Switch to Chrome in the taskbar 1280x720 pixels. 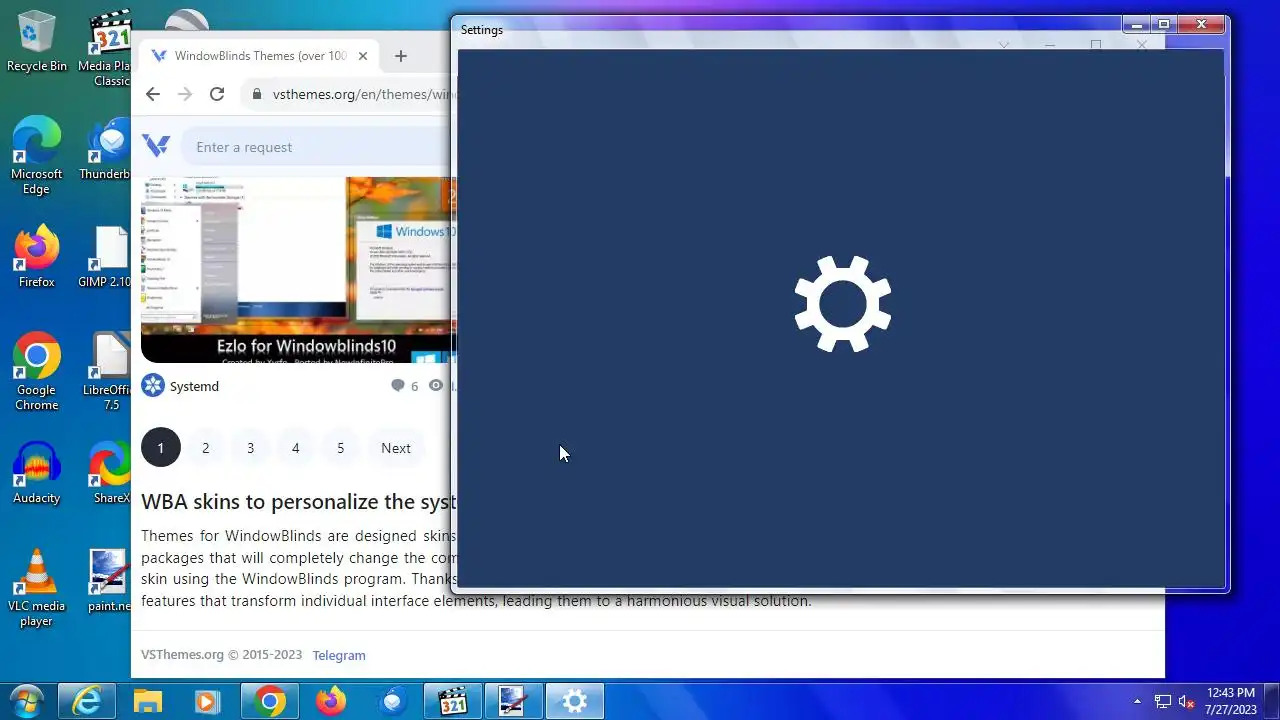[x=270, y=702]
